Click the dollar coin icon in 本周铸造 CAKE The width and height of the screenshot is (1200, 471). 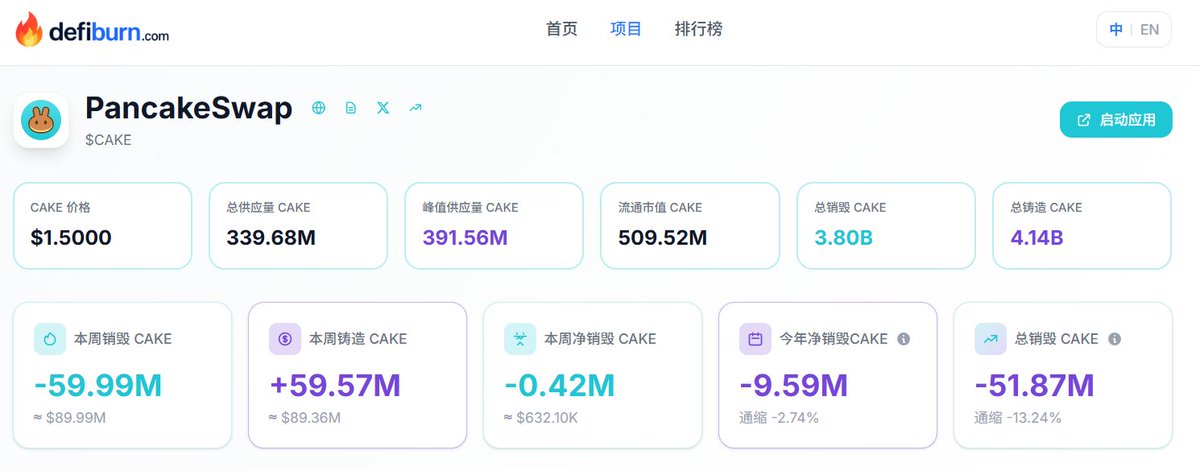click(x=285, y=339)
